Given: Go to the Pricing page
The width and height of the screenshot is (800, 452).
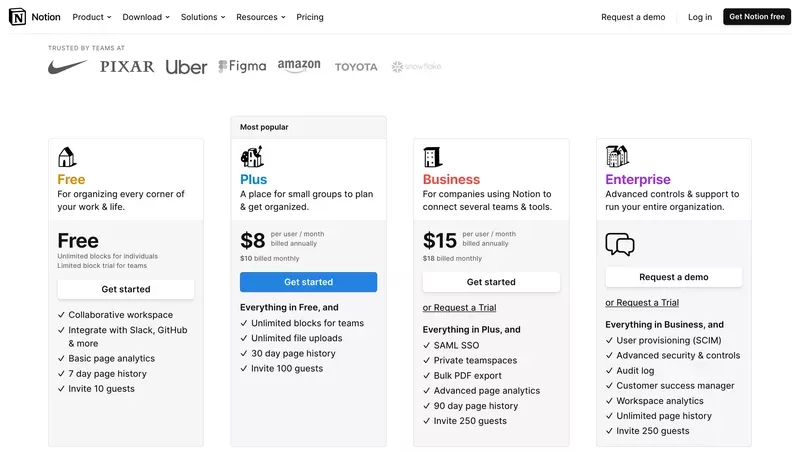Looking at the screenshot, I should pos(310,17).
